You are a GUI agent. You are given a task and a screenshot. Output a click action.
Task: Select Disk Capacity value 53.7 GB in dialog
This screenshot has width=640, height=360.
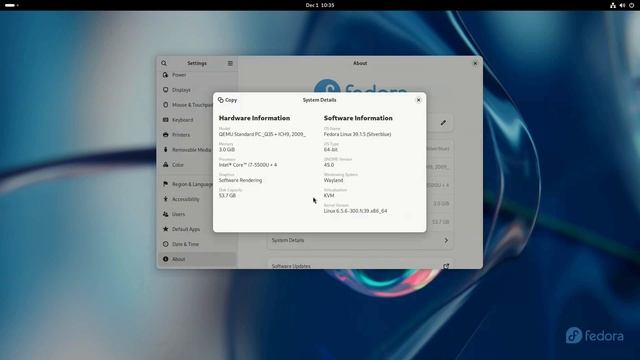227,196
